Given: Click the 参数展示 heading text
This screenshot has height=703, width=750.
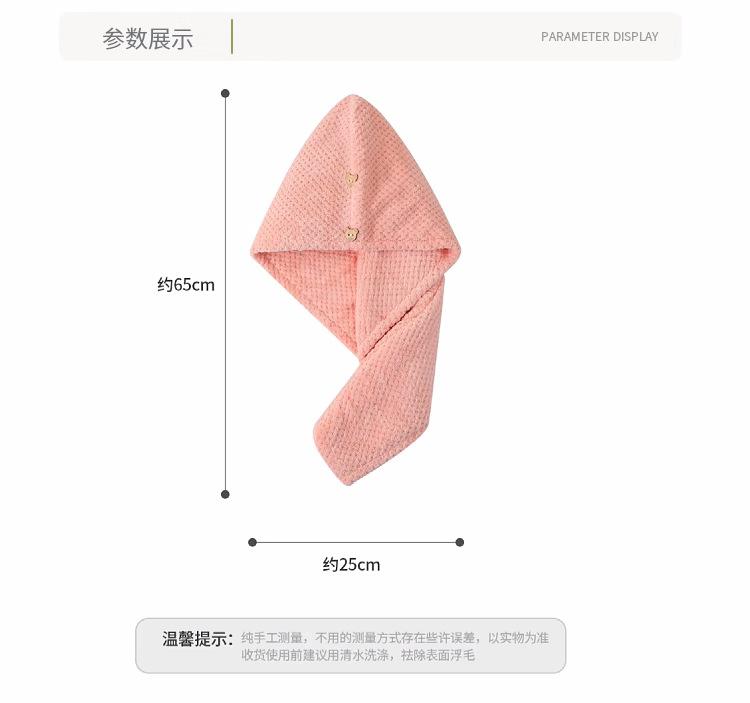Looking at the screenshot, I should pos(148,38).
